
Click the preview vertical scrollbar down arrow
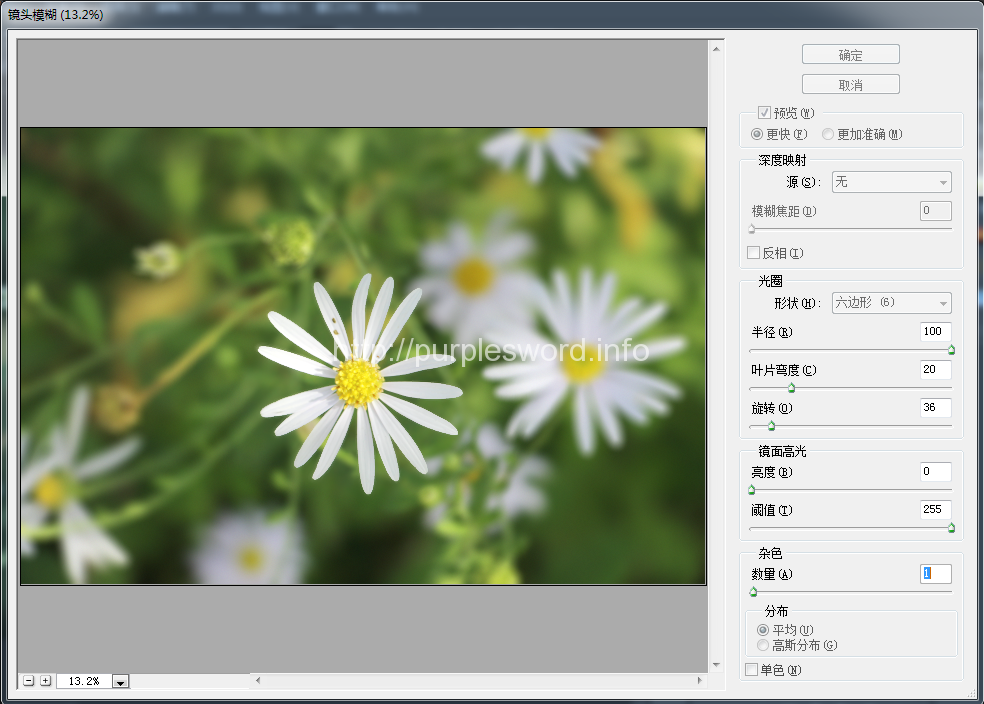point(716,664)
